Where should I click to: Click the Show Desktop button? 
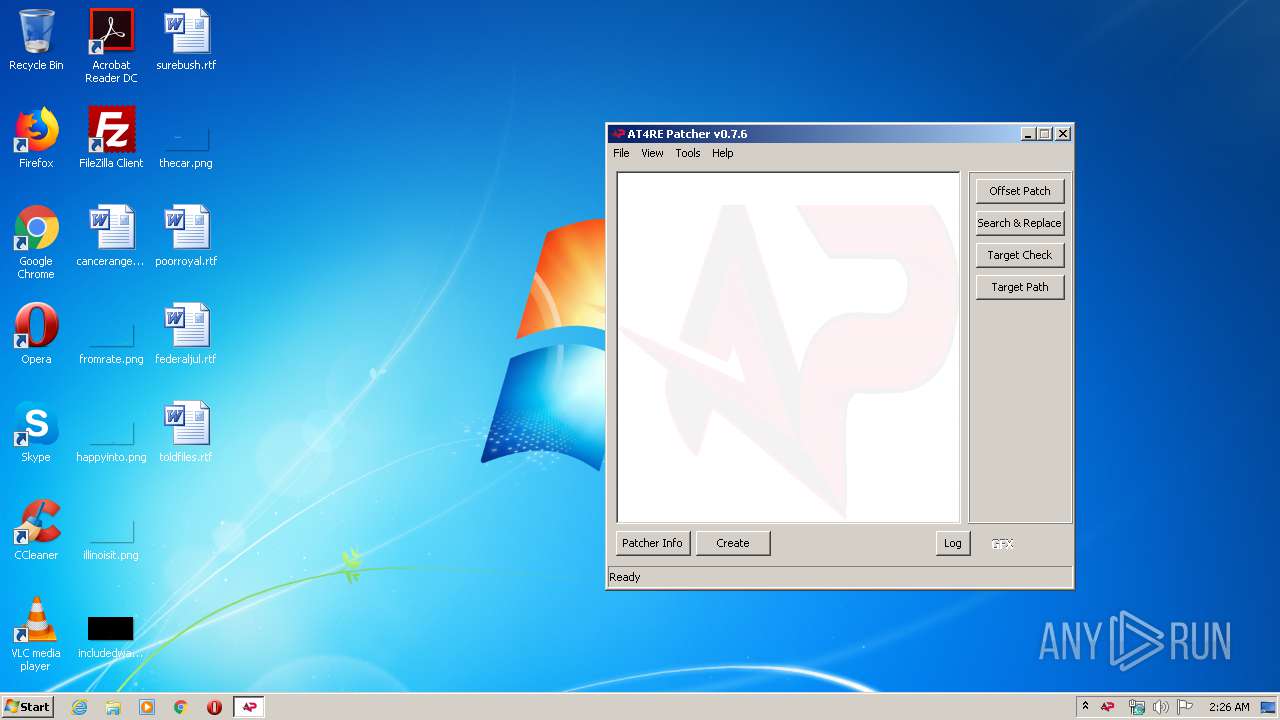(x=1270, y=707)
